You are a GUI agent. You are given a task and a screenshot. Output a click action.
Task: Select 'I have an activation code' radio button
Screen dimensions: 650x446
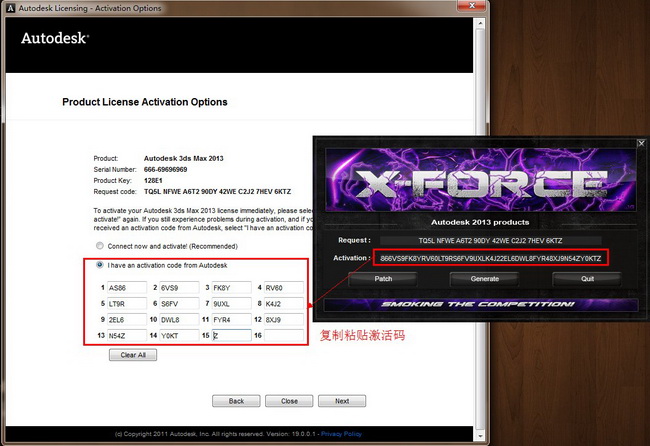(99, 264)
